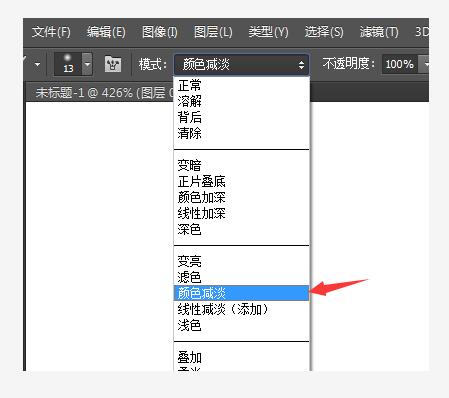The image size is (449, 398).
Task: Toggle the brush panel icon
Action: tap(113, 64)
